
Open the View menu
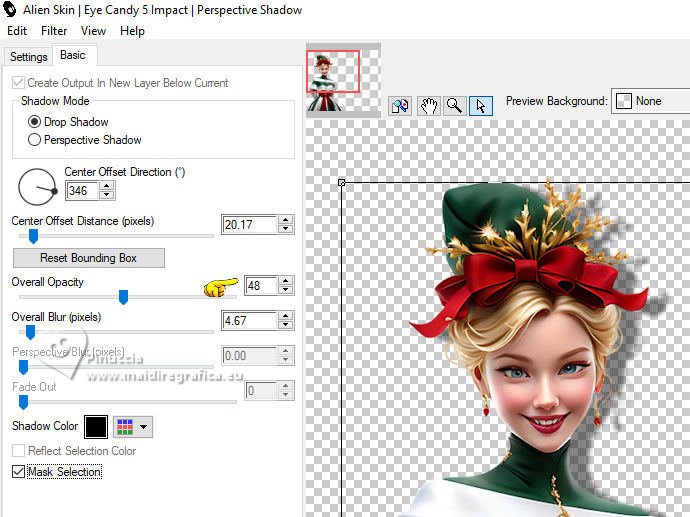point(93,31)
